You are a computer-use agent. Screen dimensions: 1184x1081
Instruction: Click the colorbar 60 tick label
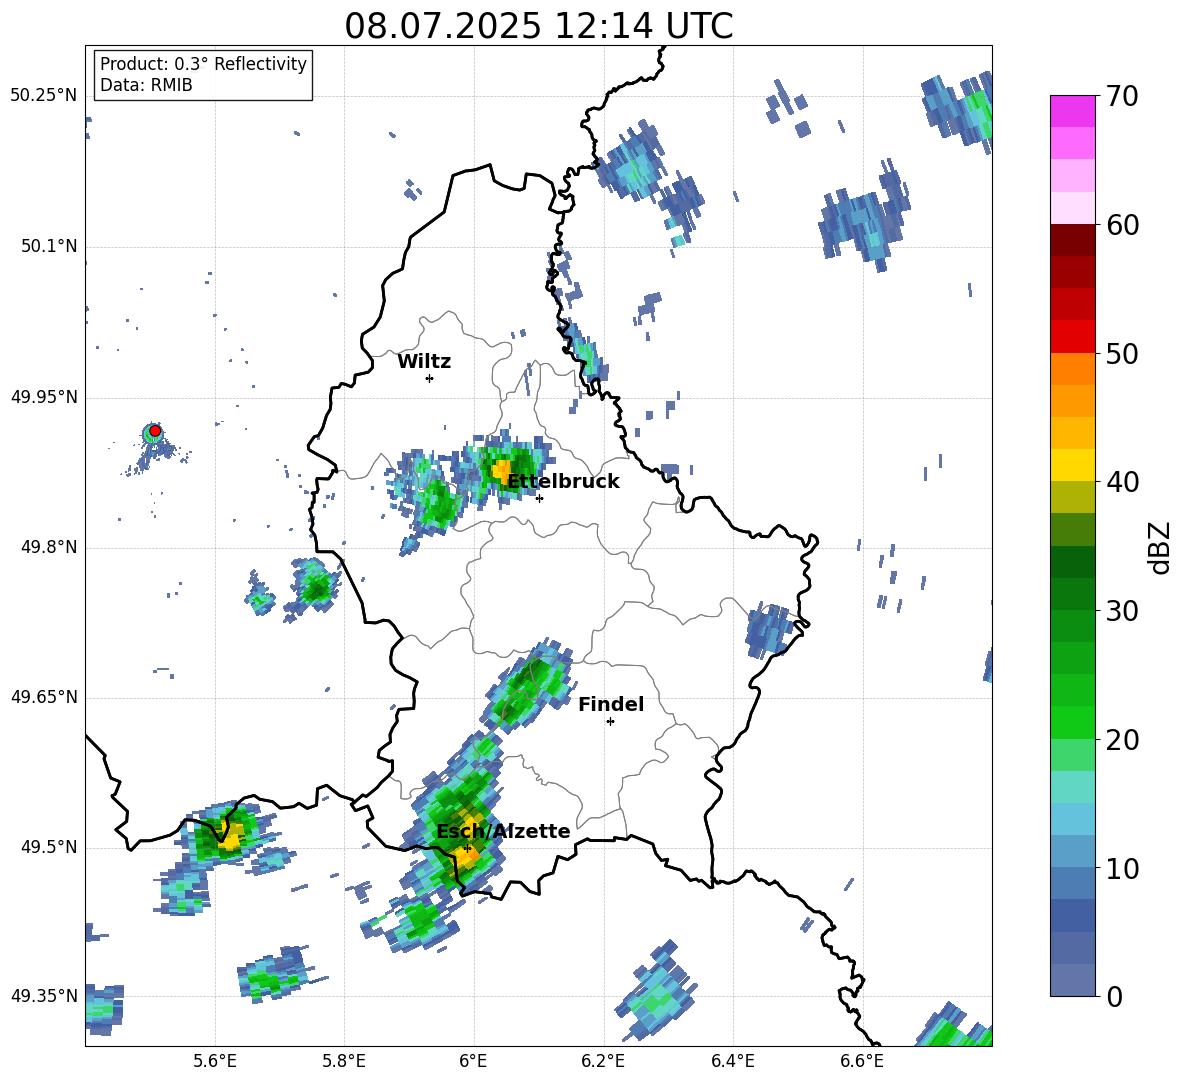[1122, 225]
